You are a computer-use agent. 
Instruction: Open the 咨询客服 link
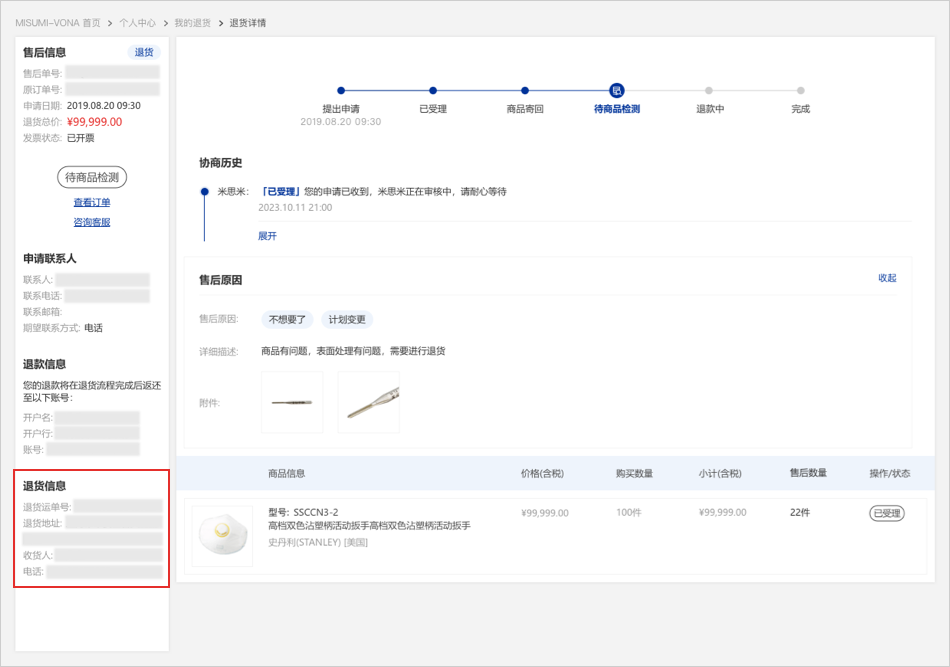(92, 222)
